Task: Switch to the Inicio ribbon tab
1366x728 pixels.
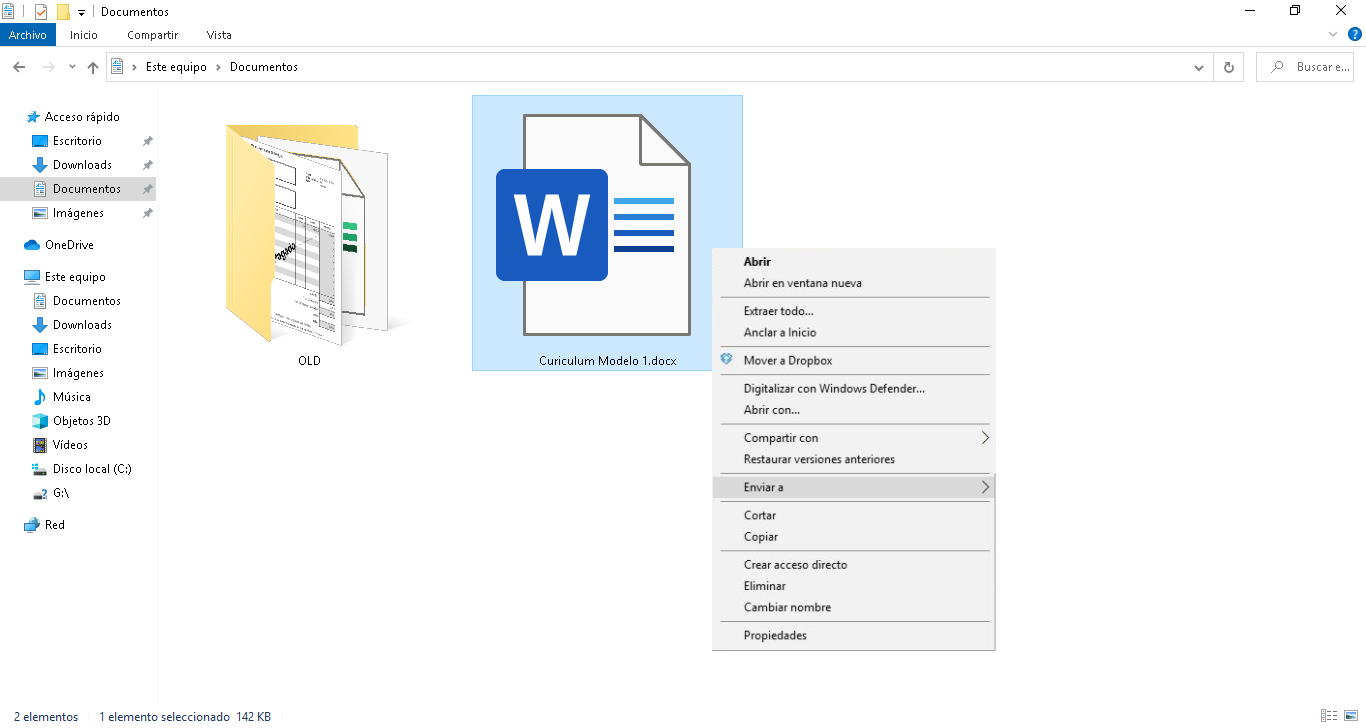Action: pyautogui.click(x=84, y=35)
